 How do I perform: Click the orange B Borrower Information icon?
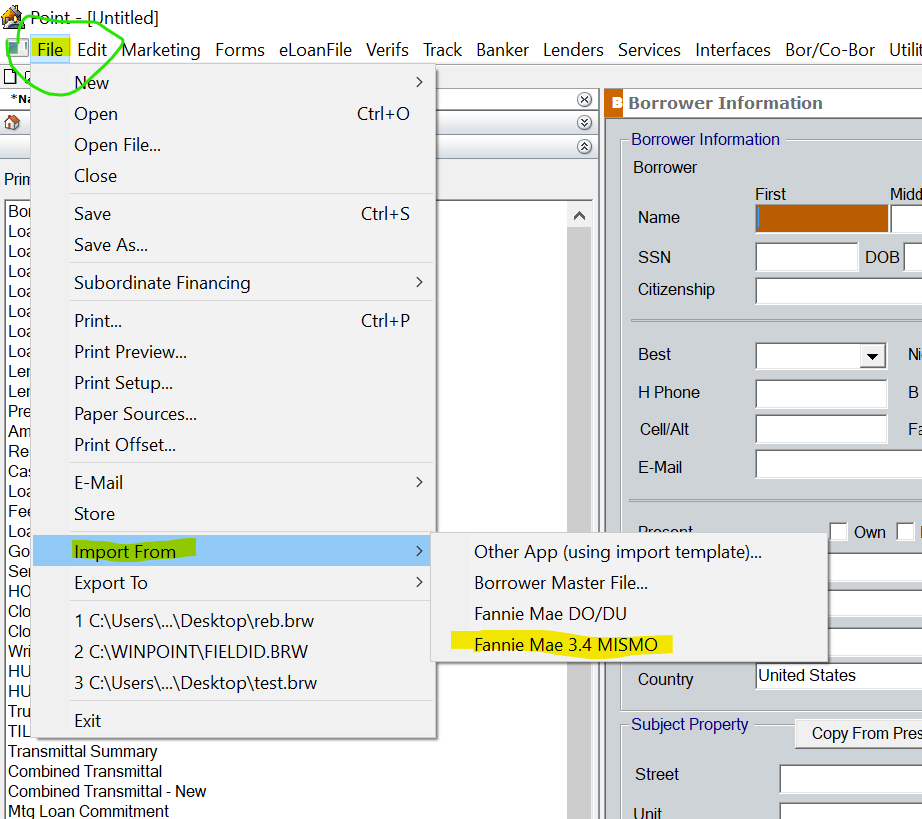click(615, 103)
